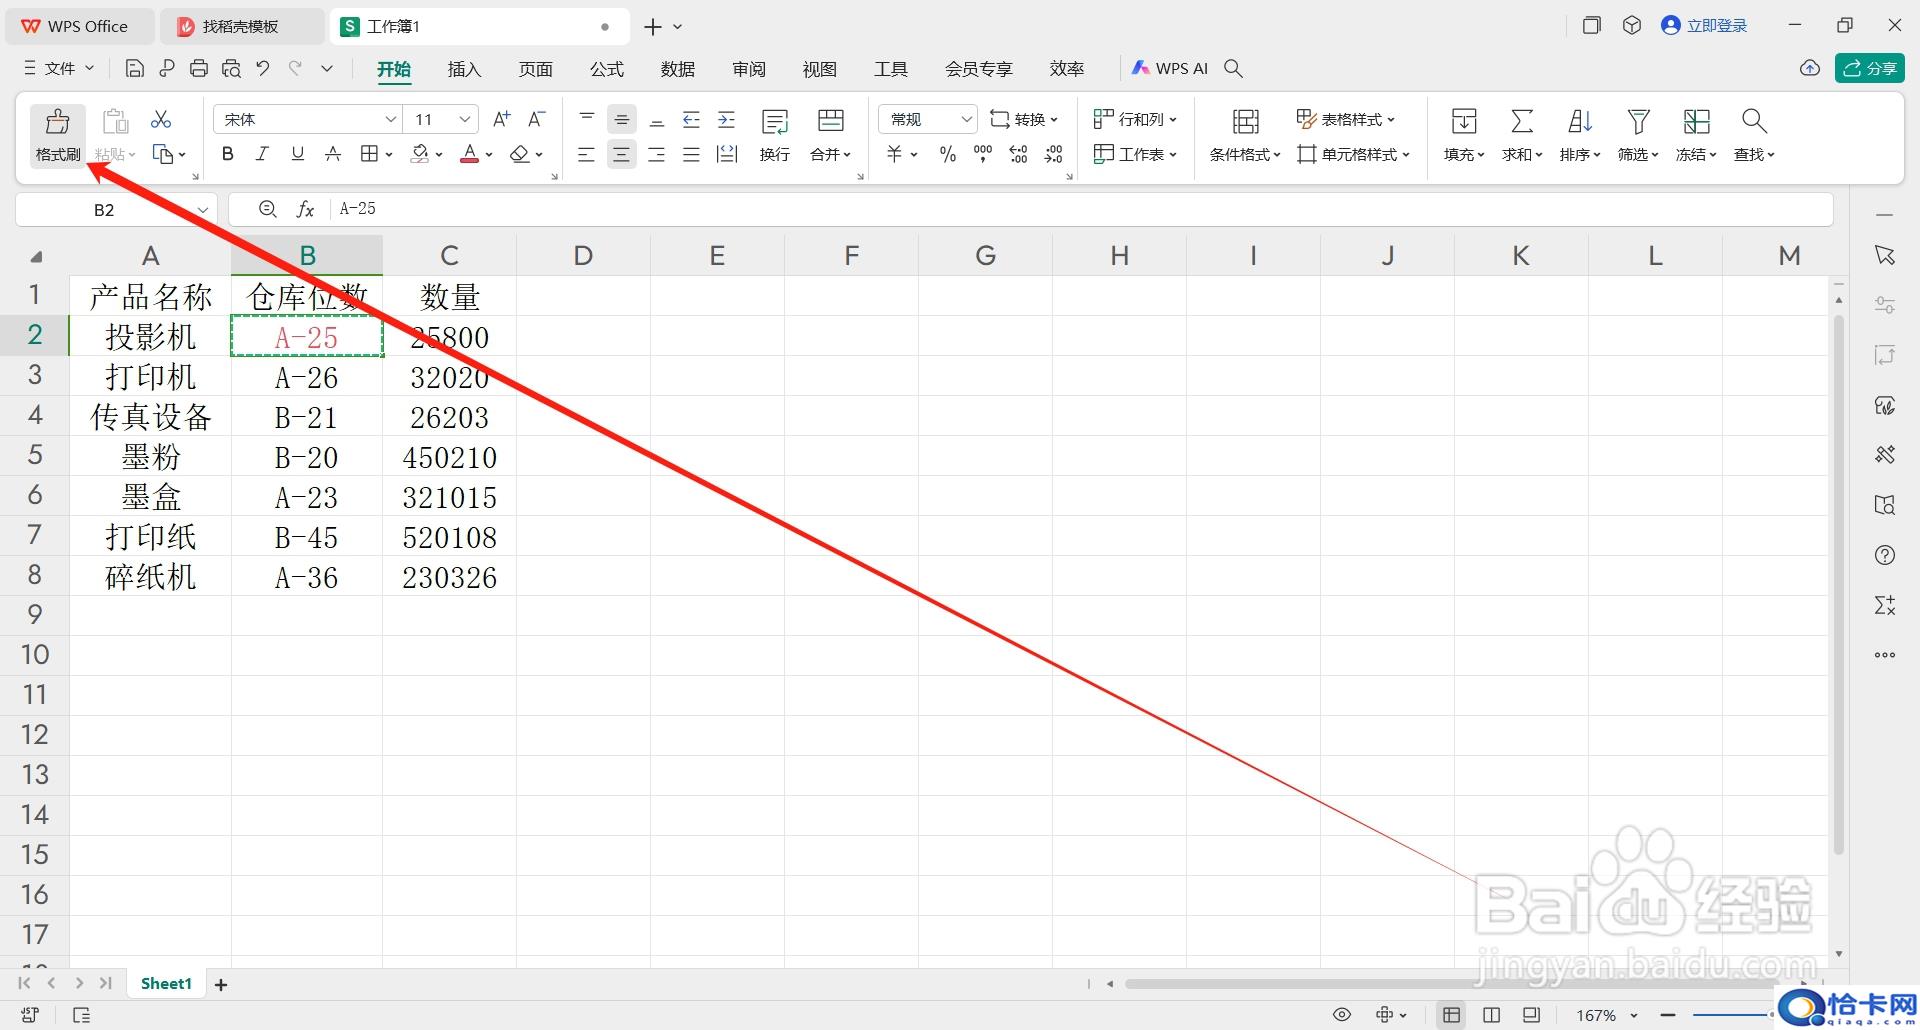The image size is (1920, 1030).
Task: Decrease font size with A- icon
Action: click(537, 119)
